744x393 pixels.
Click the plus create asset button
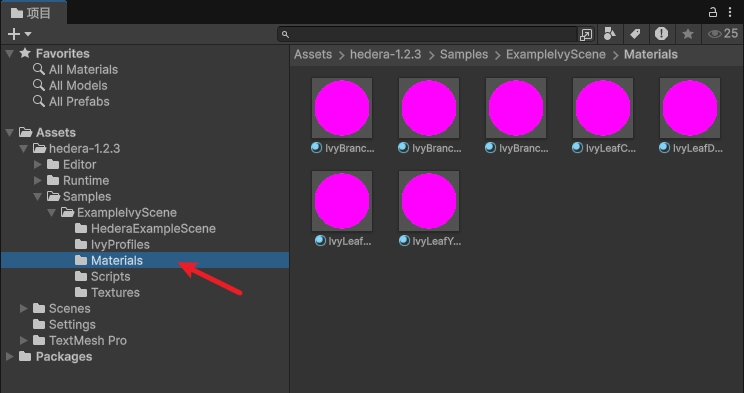(x=14, y=34)
